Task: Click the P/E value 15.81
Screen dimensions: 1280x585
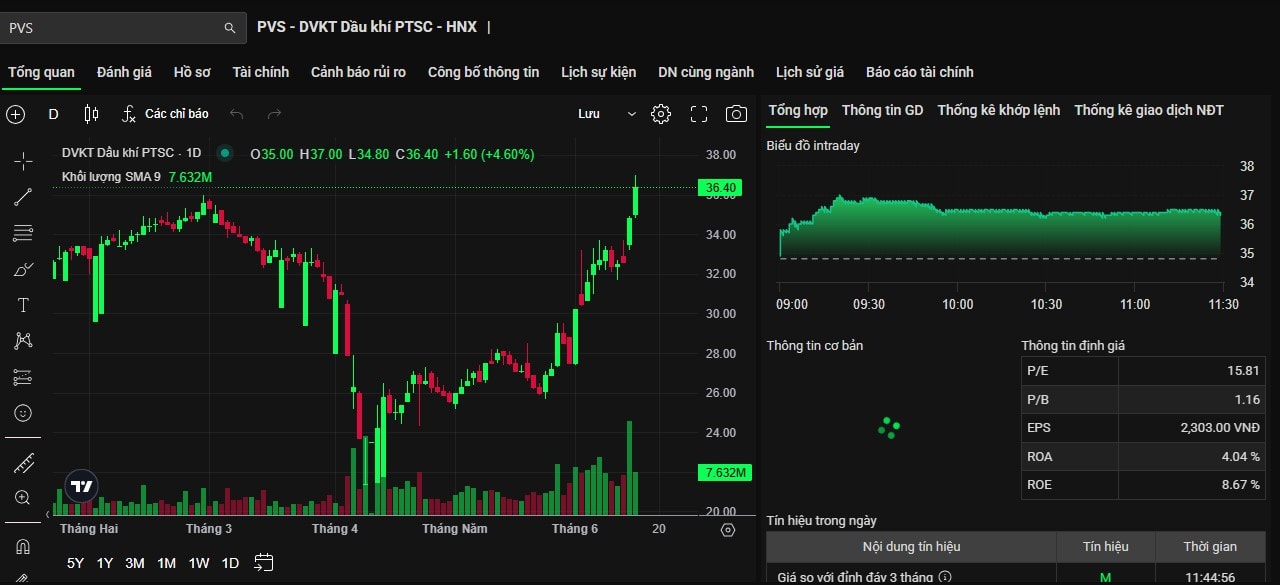Action: 1243,371
